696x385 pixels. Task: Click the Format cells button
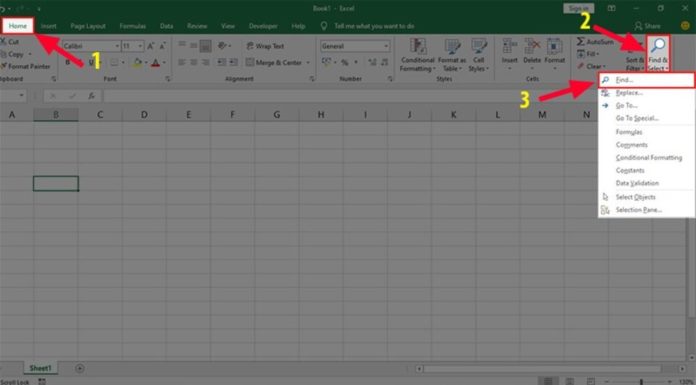[554, 55]
